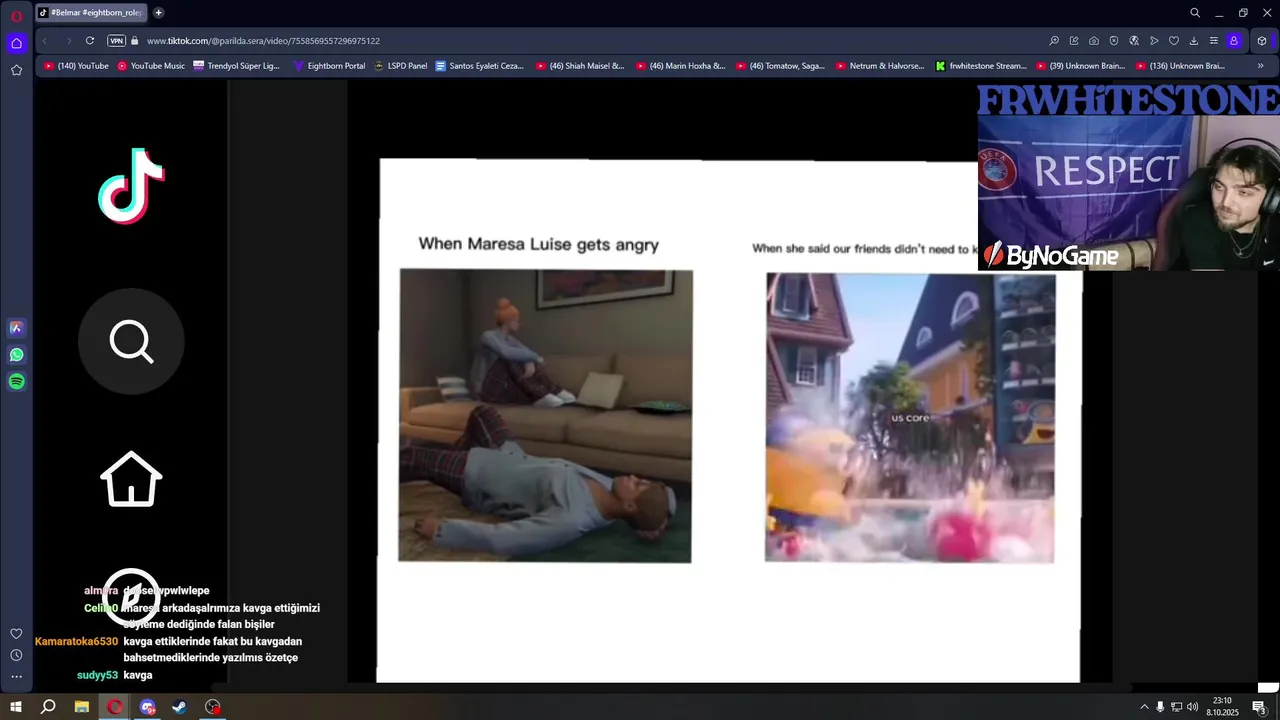Open Windows taskbar search

(x=48, y=707)
